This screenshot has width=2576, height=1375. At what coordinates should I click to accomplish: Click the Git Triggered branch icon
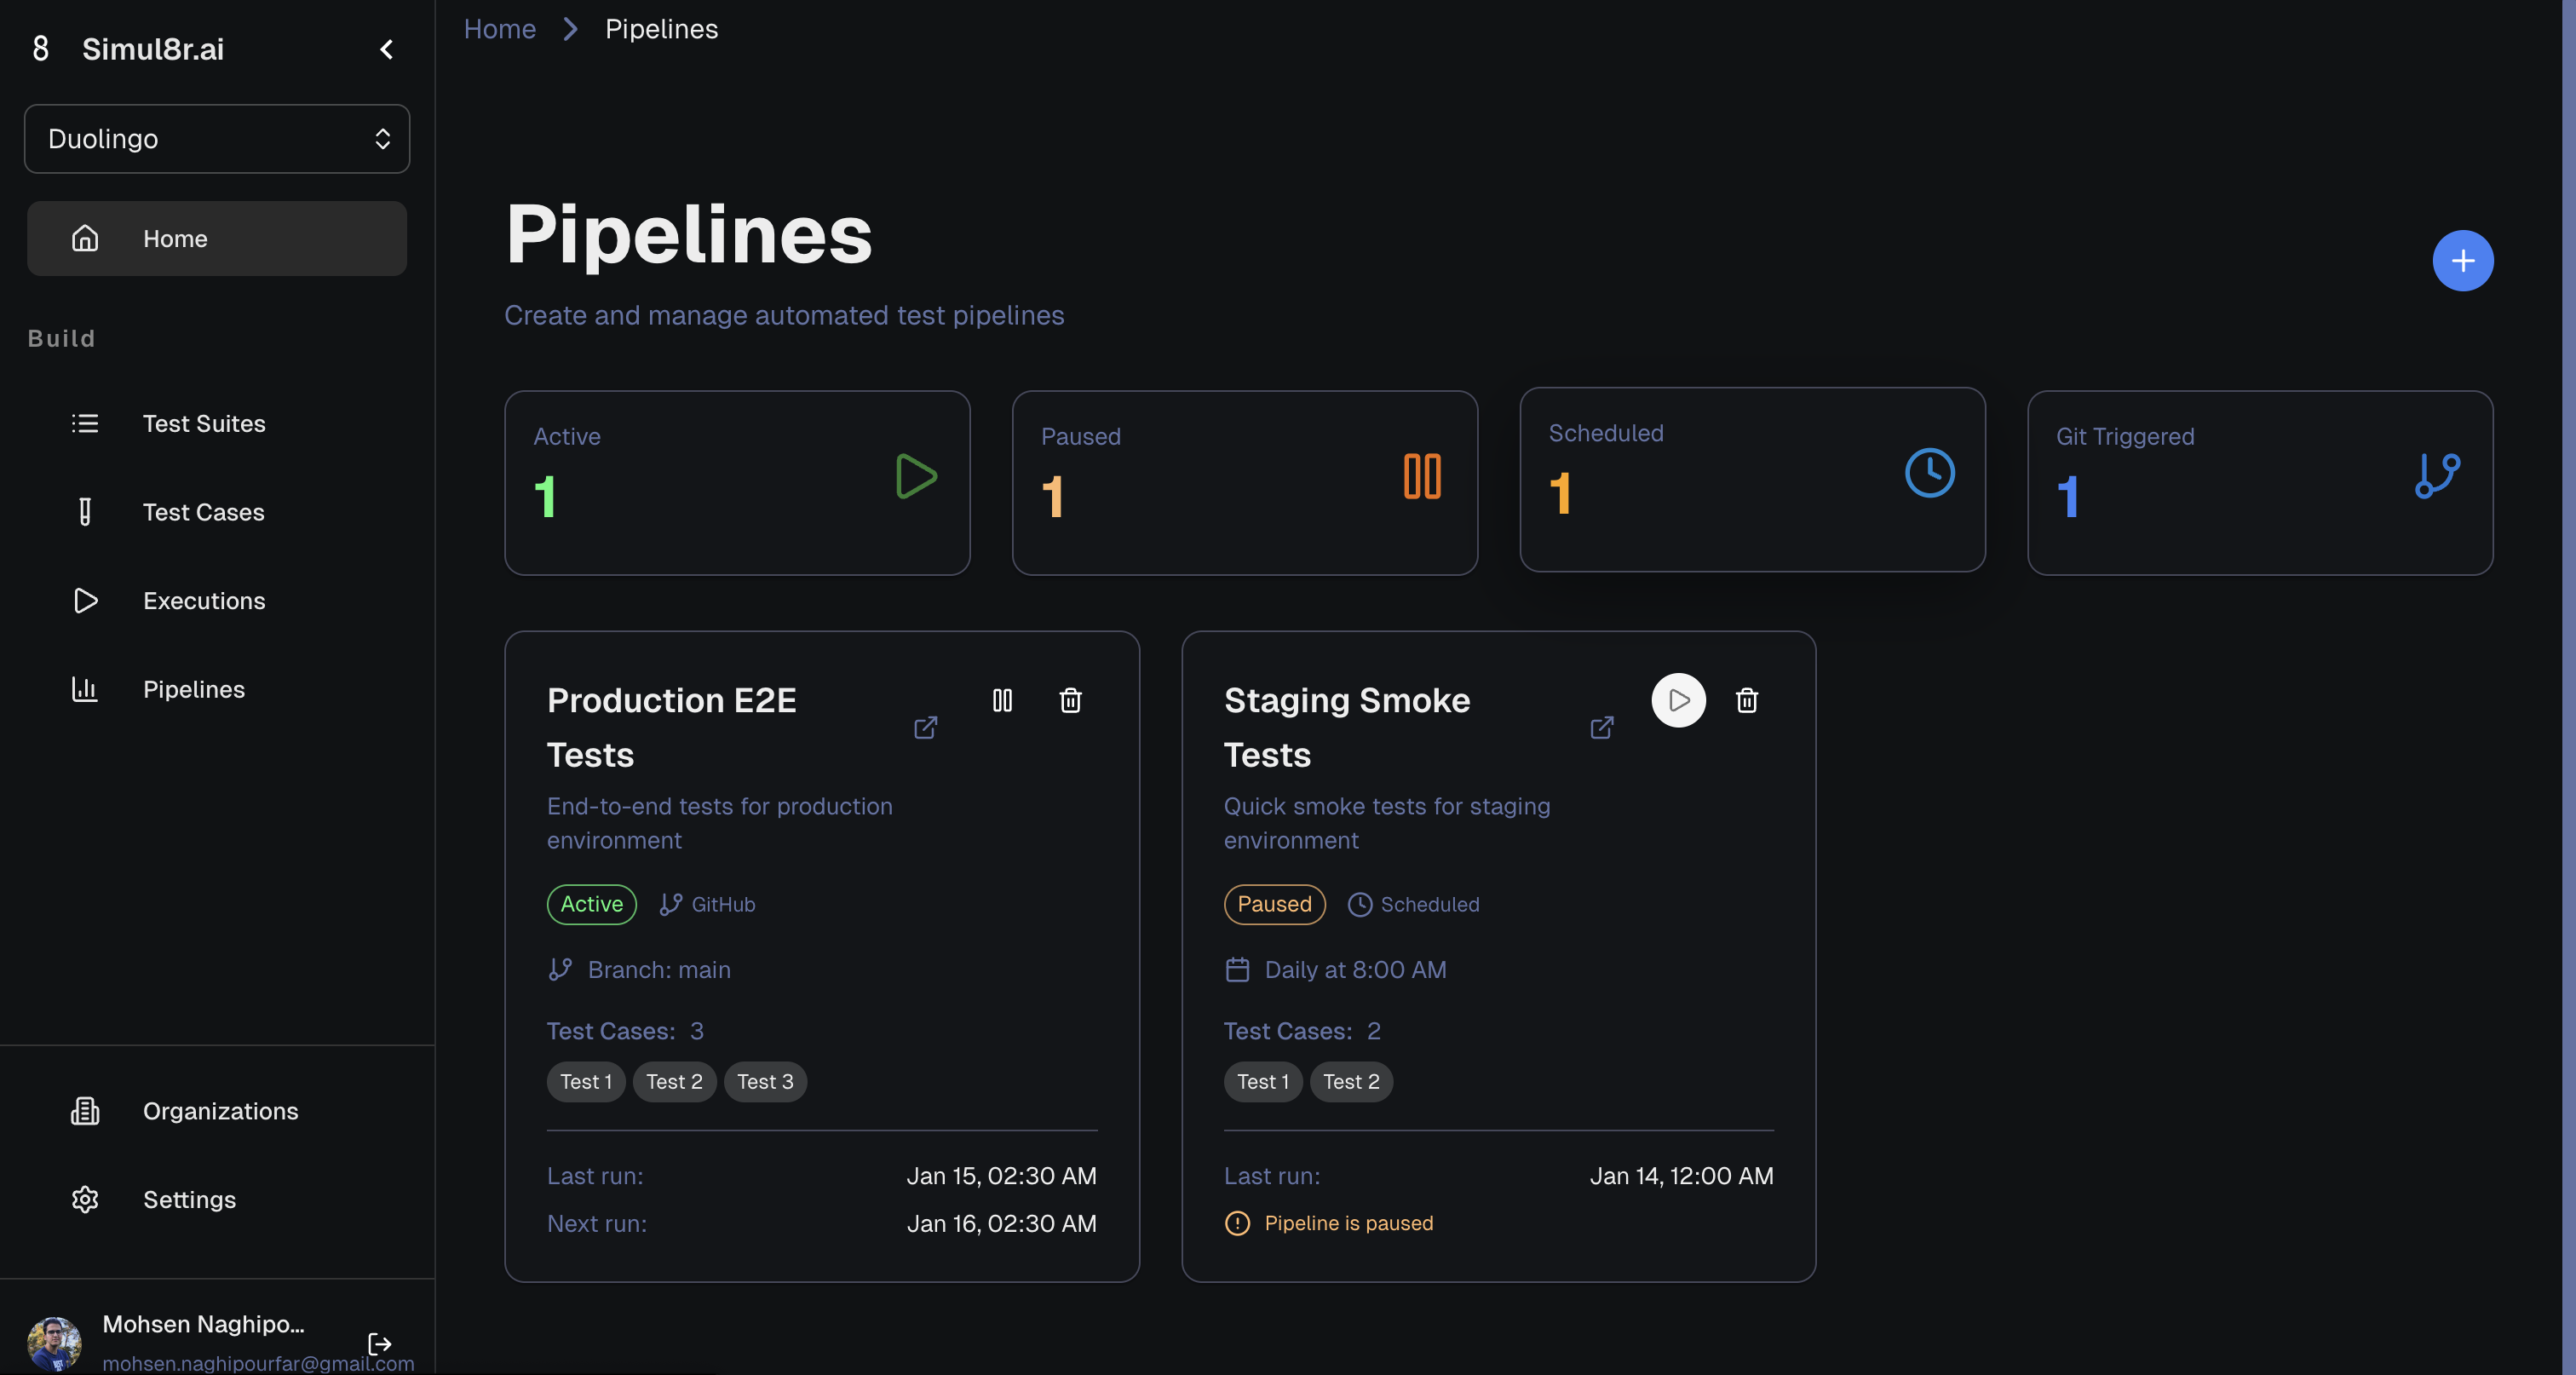tap(2437, 476)
